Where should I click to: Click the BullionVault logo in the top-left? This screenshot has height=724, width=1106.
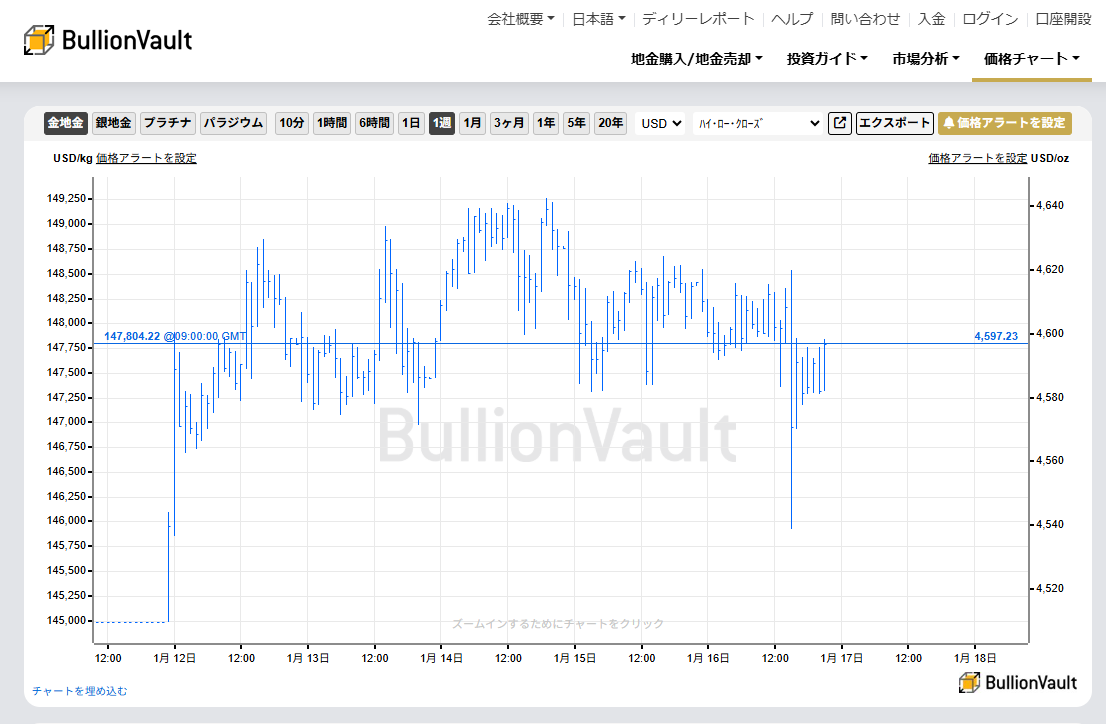pos(107,38)
